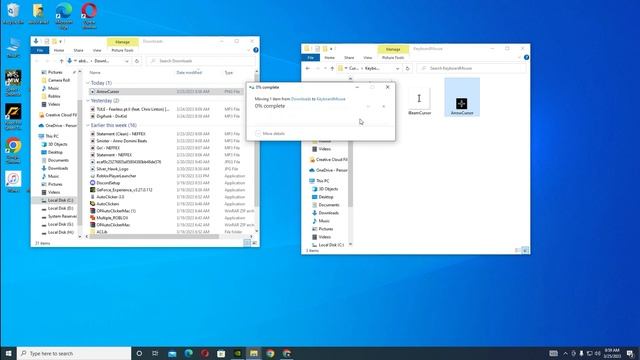Viewport: 640px width, 360px height.
Task: Expand More details in move dialog
Action: [270, 133]
